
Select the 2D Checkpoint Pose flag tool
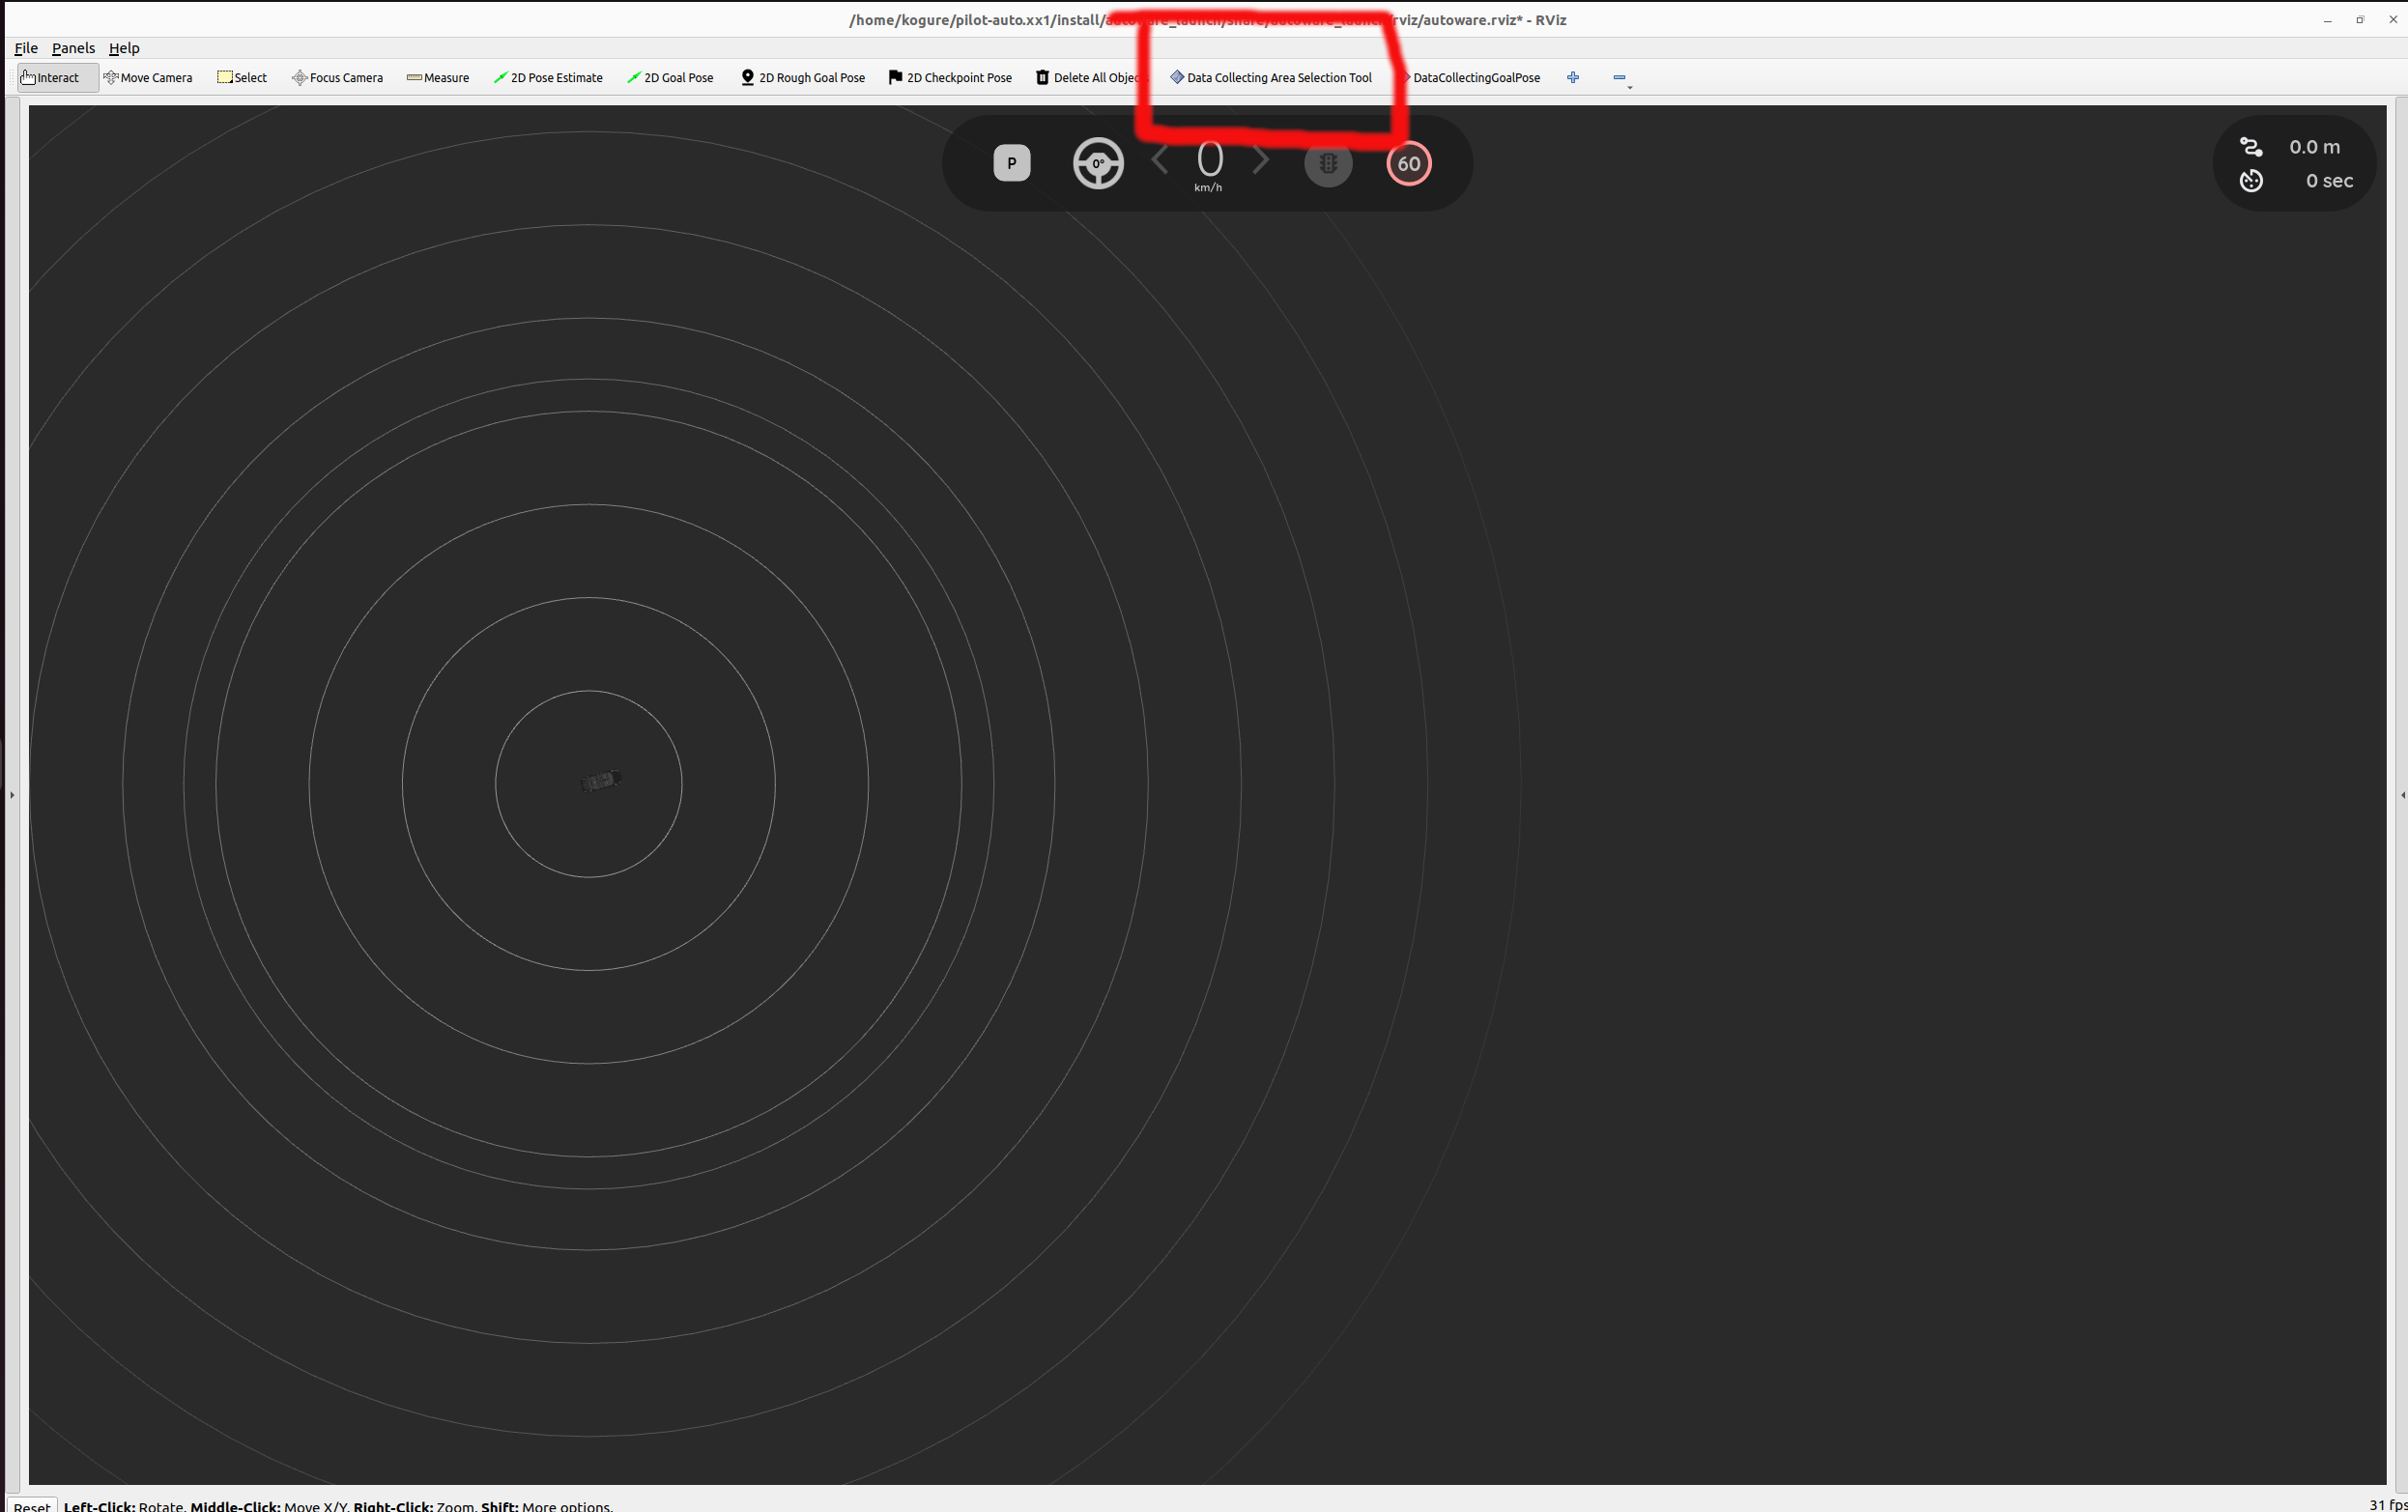click(x=950, y=78)
